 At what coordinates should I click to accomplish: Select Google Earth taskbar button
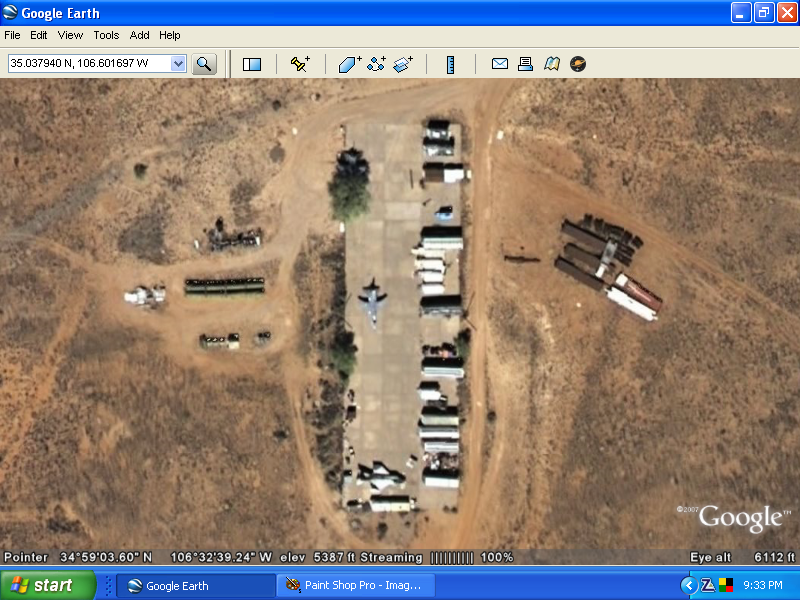click(x=196, y=586)
